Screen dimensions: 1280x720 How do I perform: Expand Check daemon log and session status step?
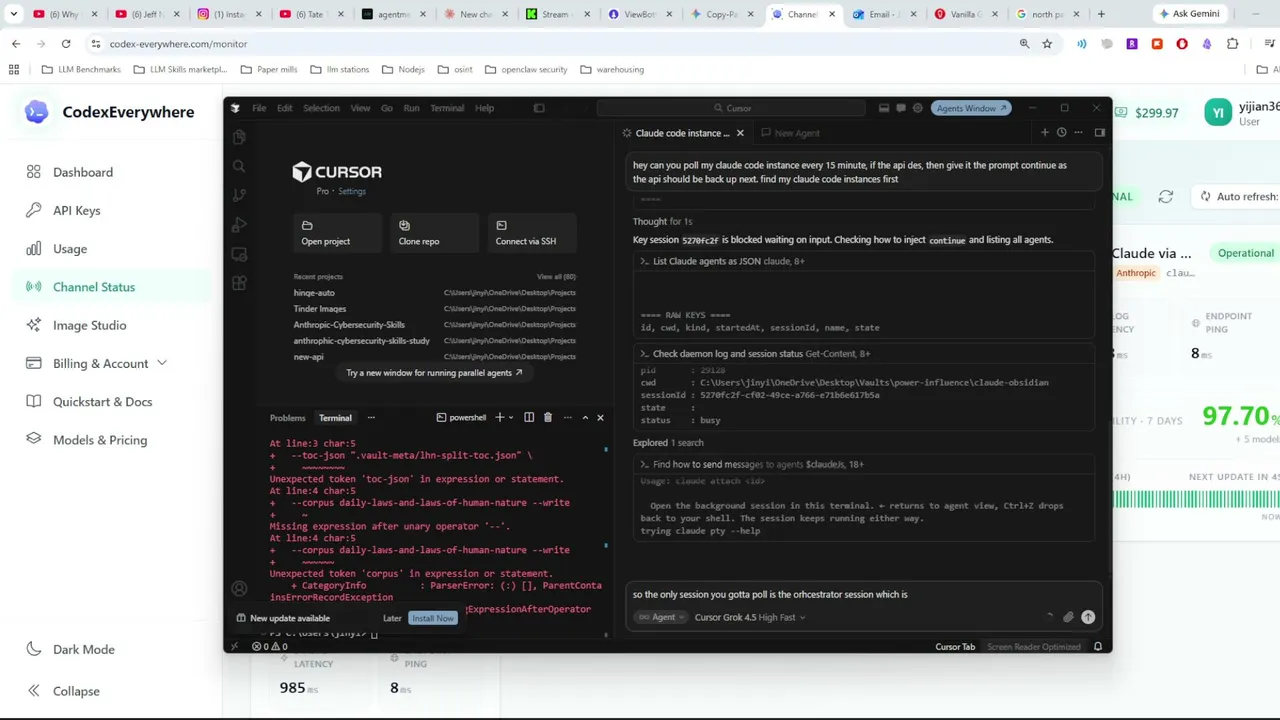(x=755, y=353)
